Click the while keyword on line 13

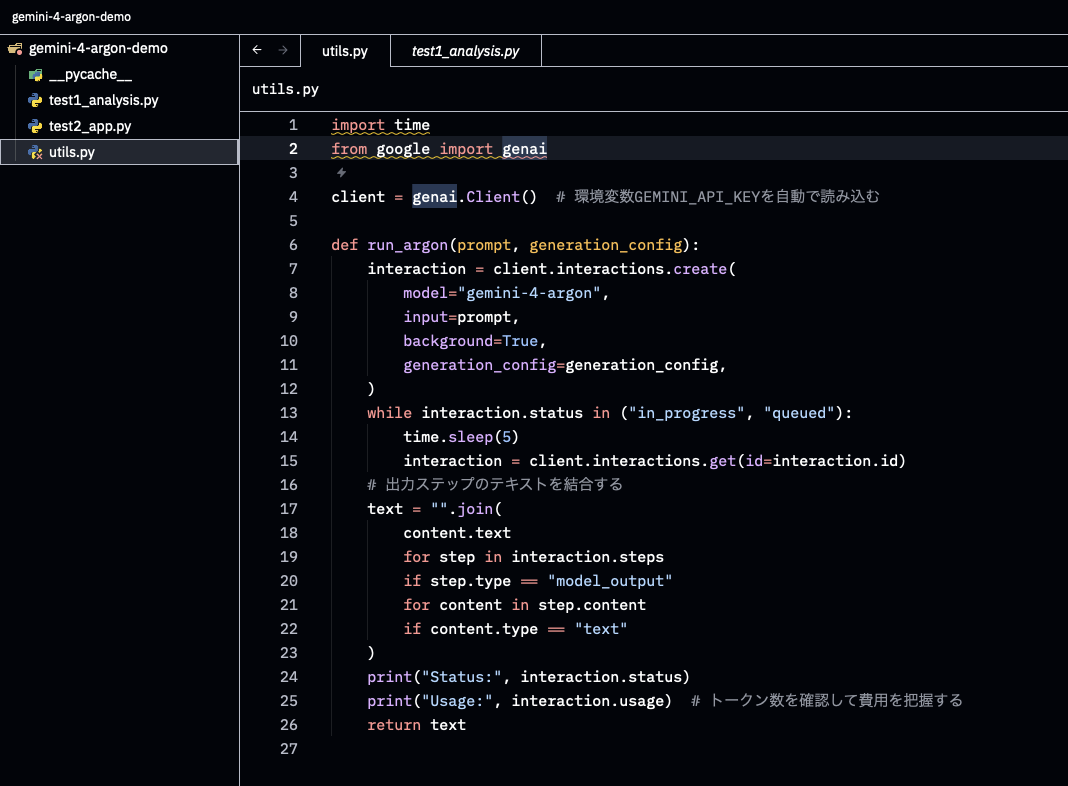[390, 413]
